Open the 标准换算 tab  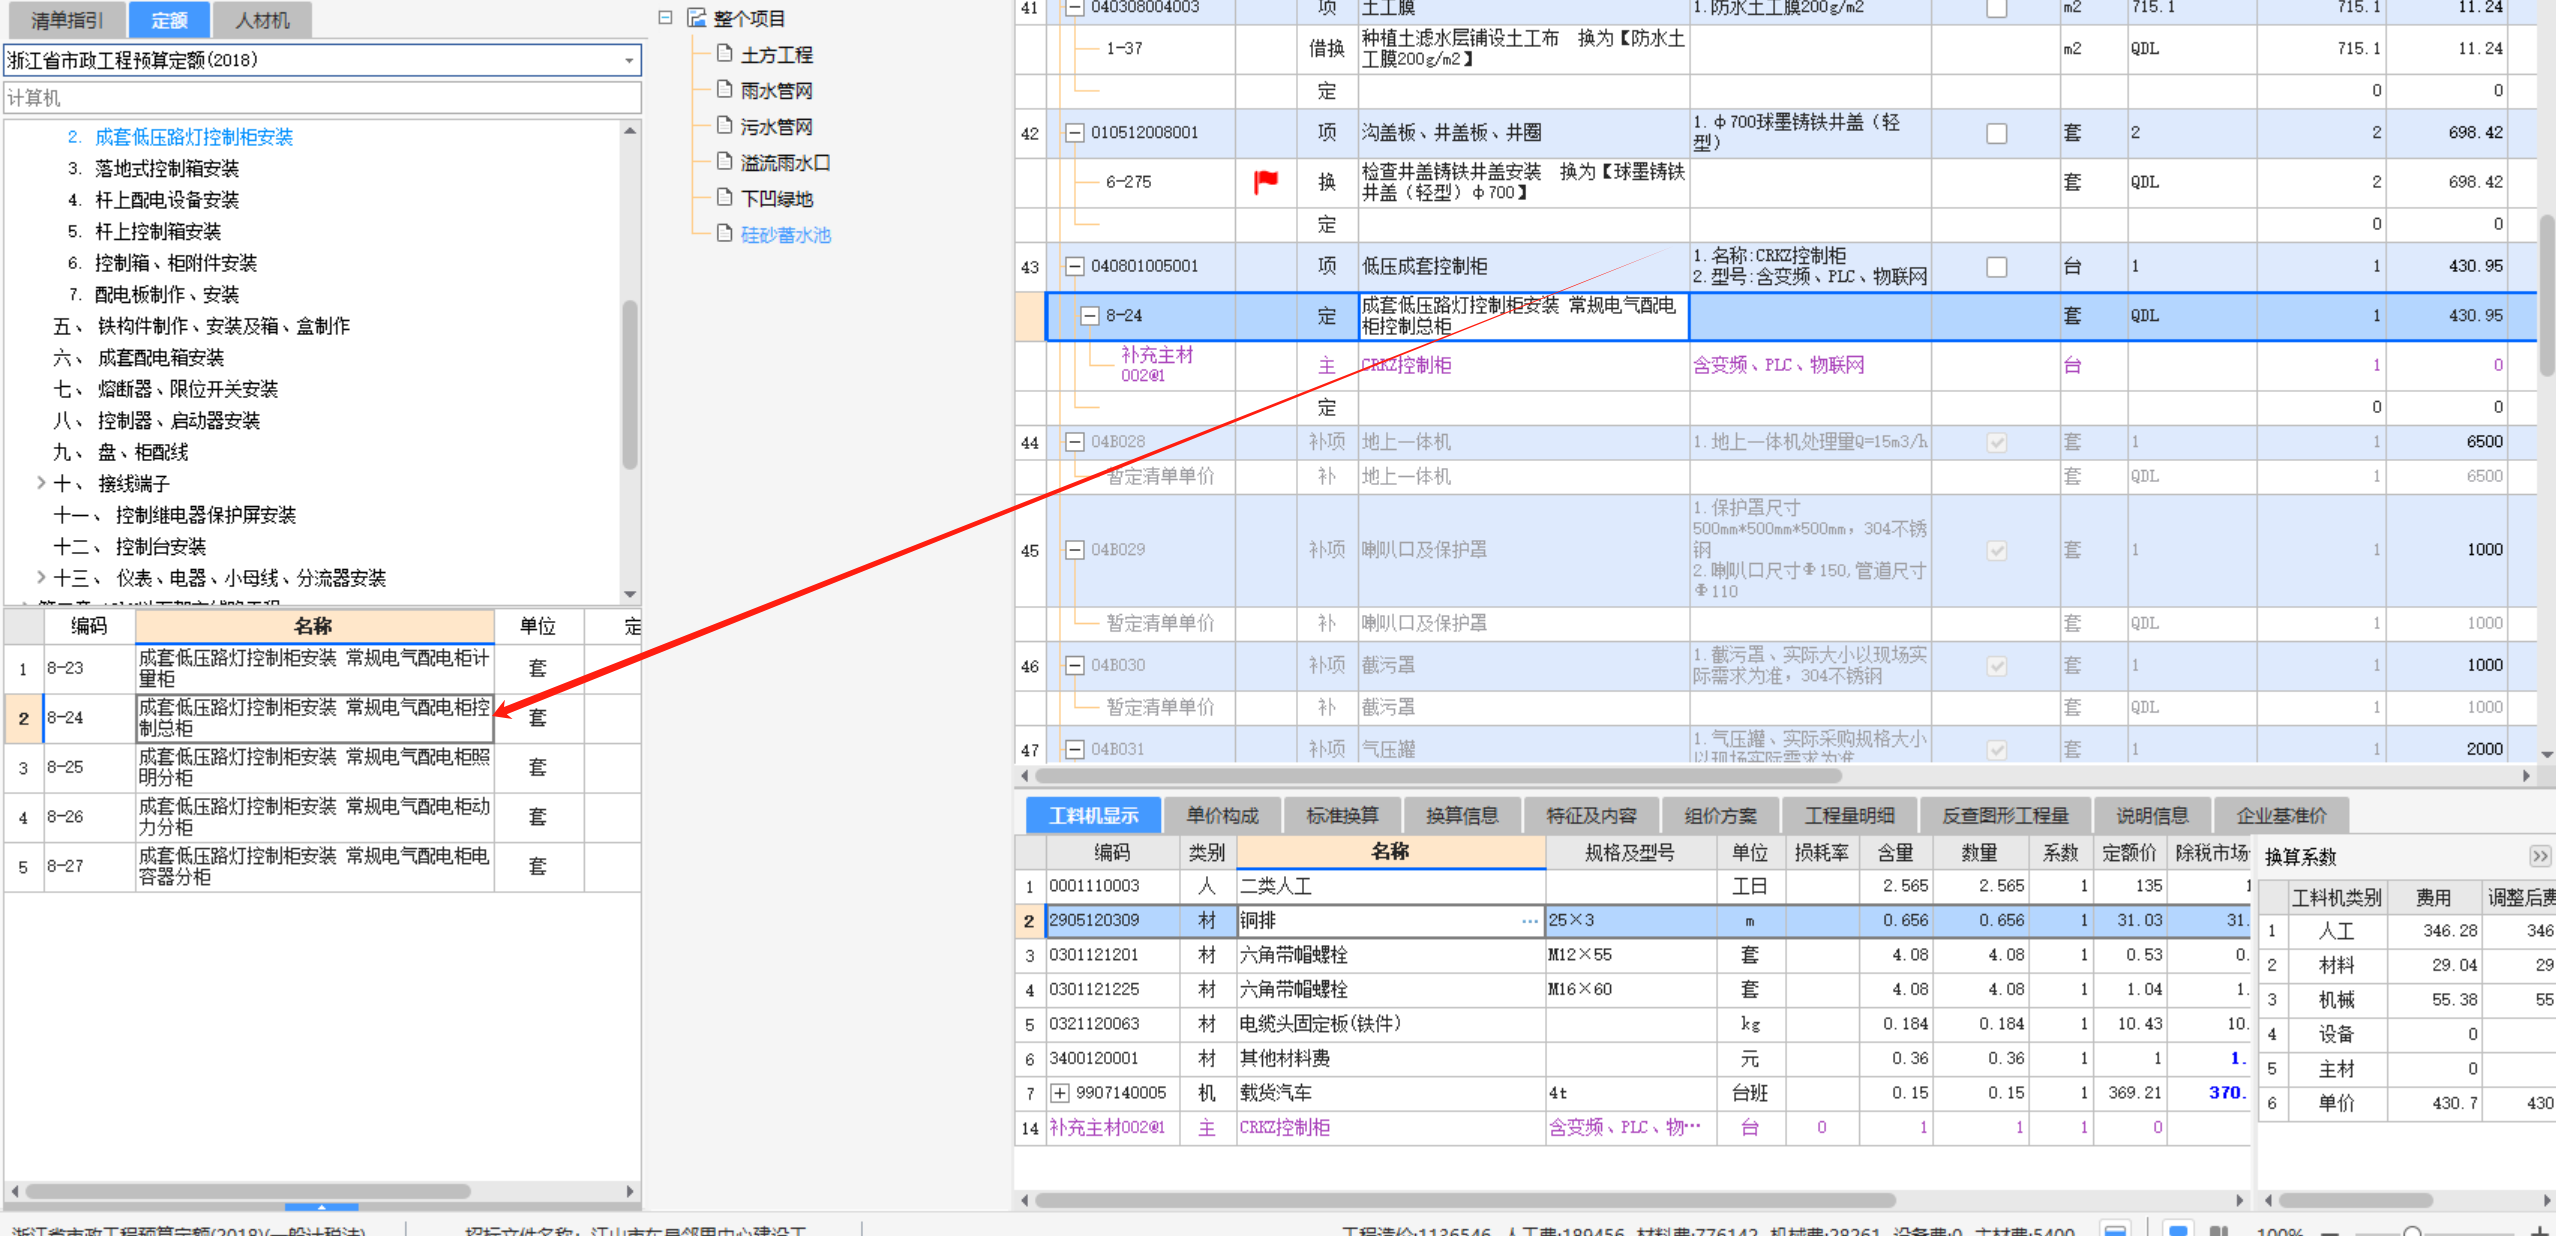pyautogui.click(x=1342, y=815)
